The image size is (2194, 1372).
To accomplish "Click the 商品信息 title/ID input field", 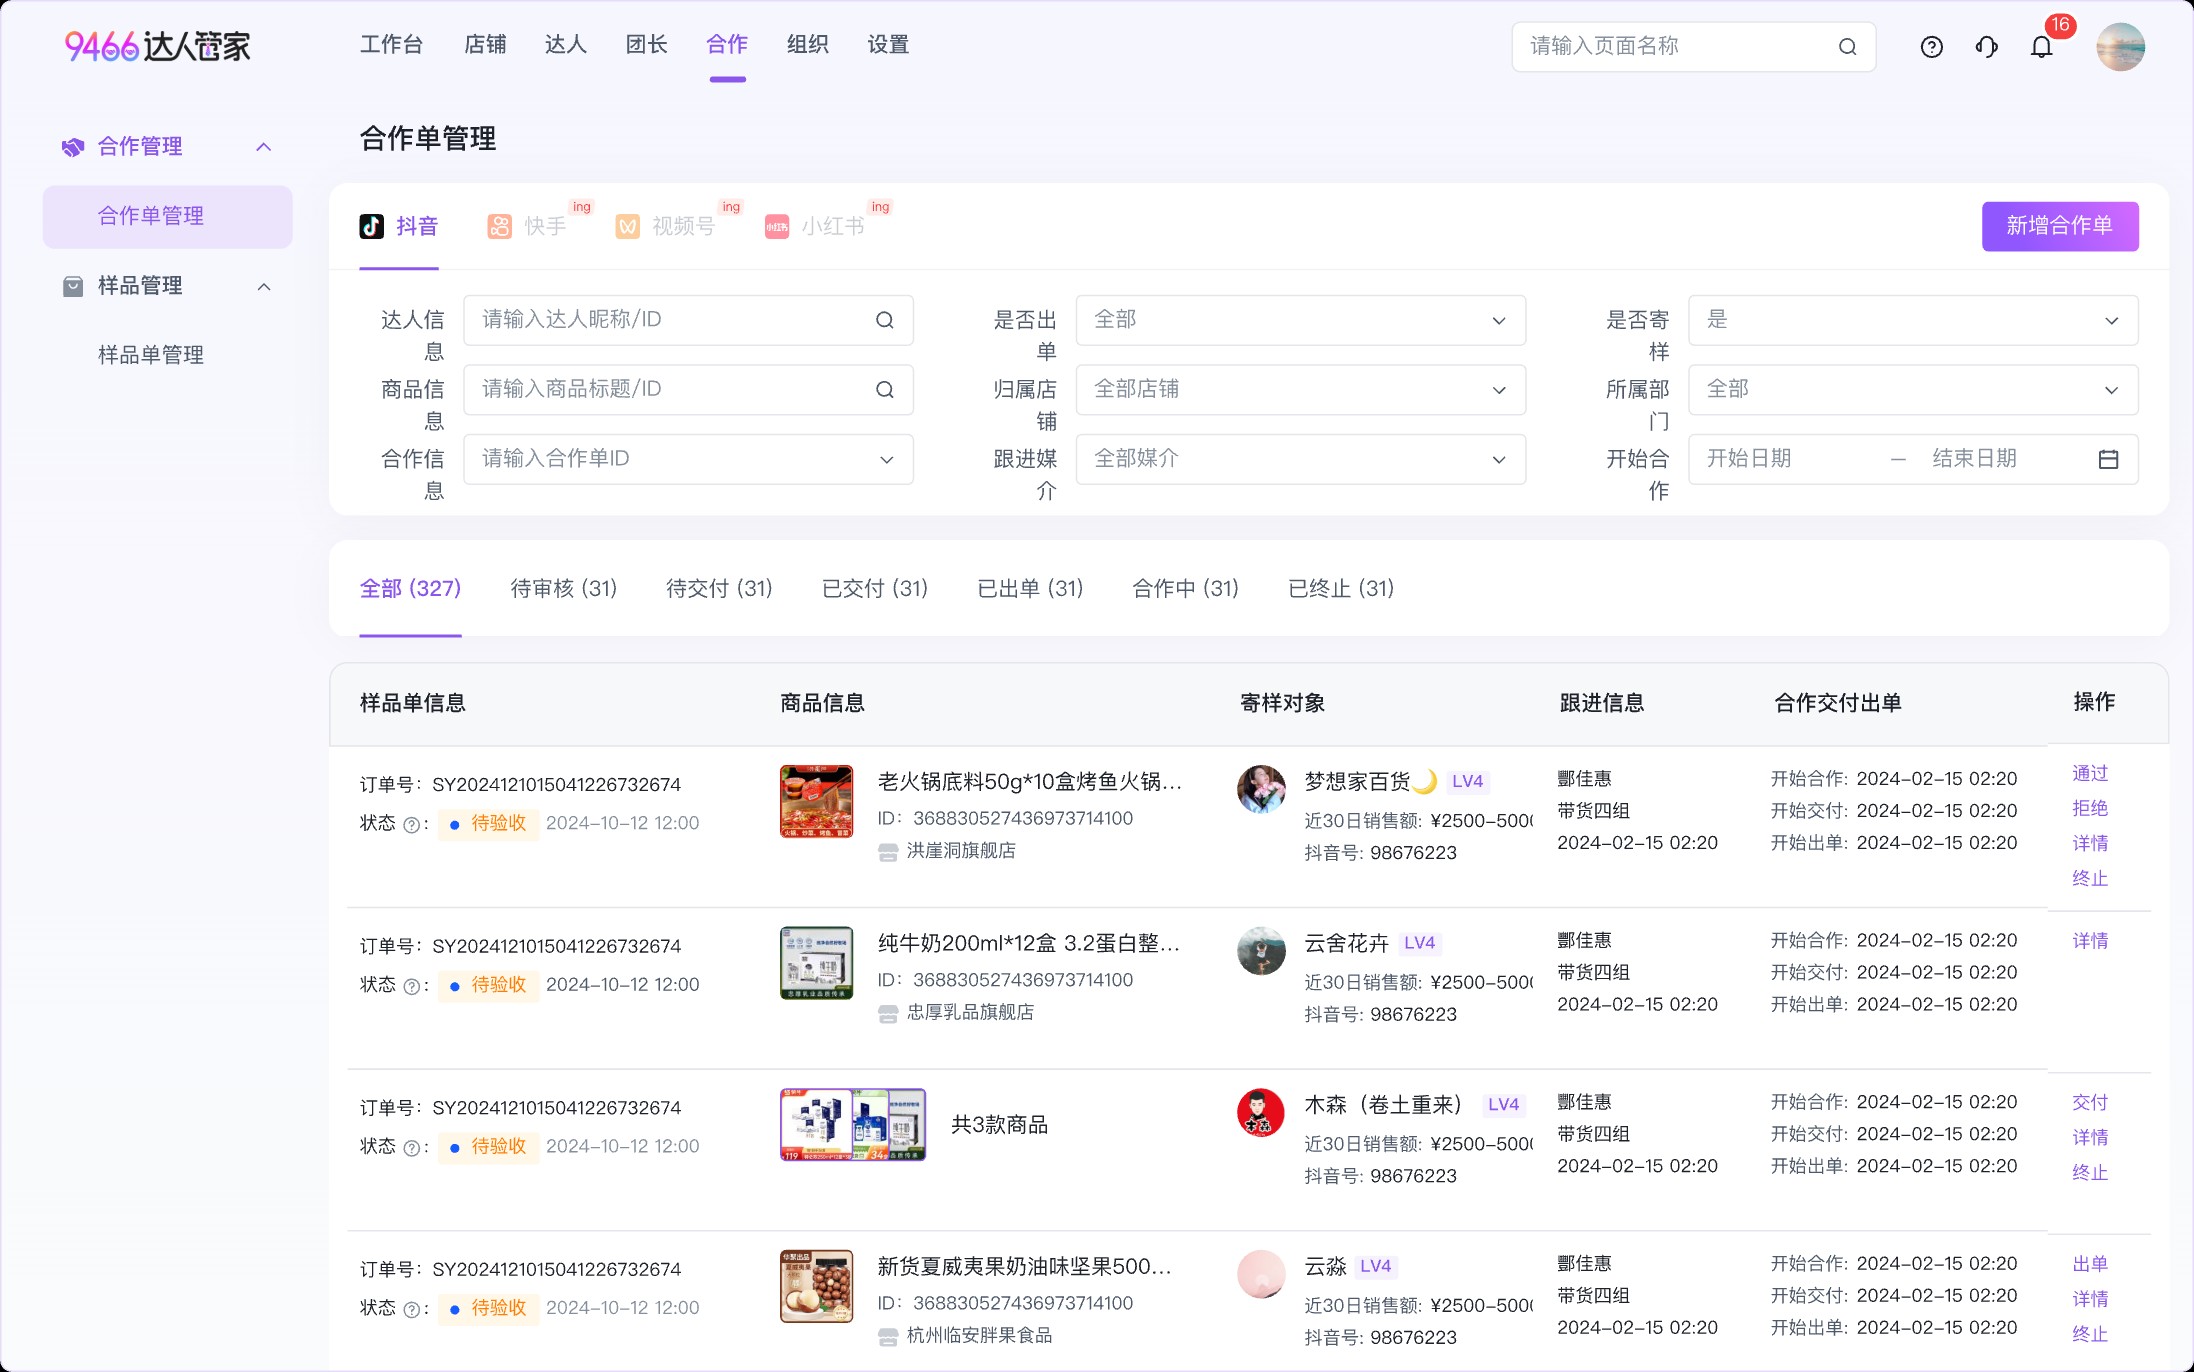I will pos(670,389).
